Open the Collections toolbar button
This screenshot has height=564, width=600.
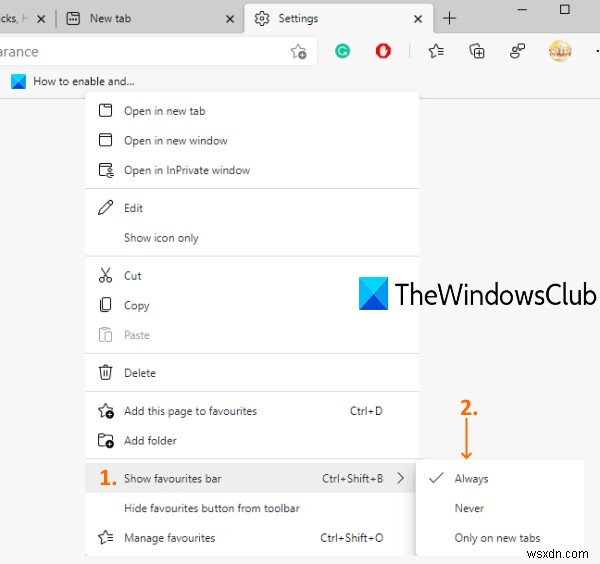(477, 51)
